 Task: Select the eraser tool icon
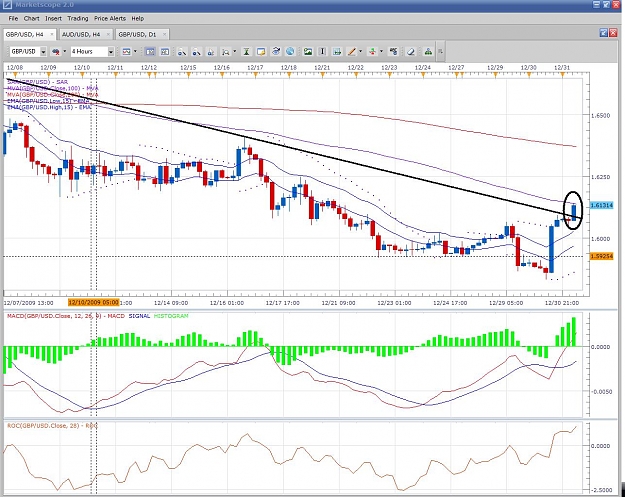411,52
